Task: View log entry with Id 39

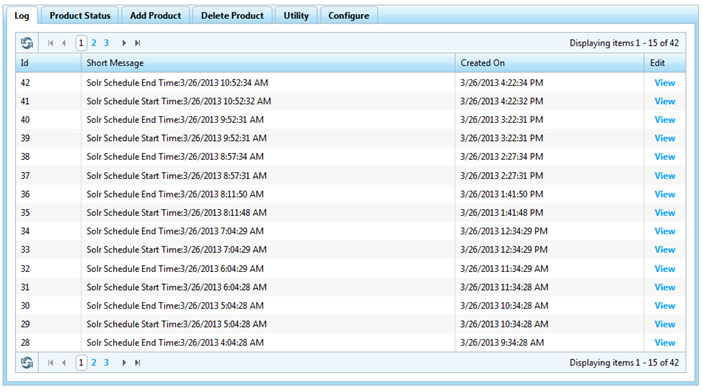Action: (665, 138)
